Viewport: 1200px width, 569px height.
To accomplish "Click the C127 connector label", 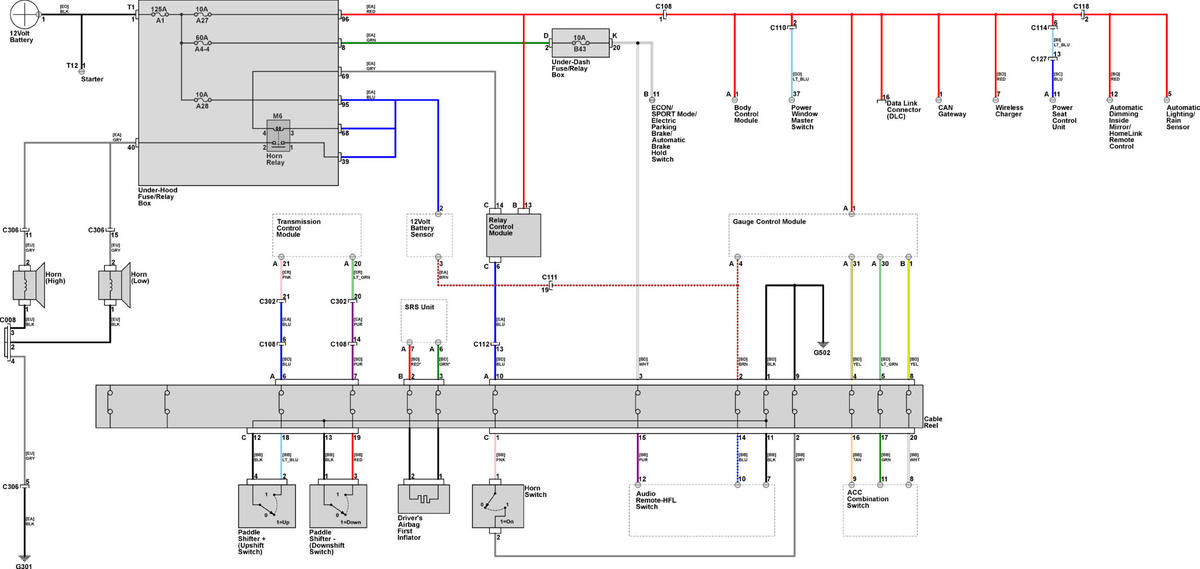I will coord(1040,59).
